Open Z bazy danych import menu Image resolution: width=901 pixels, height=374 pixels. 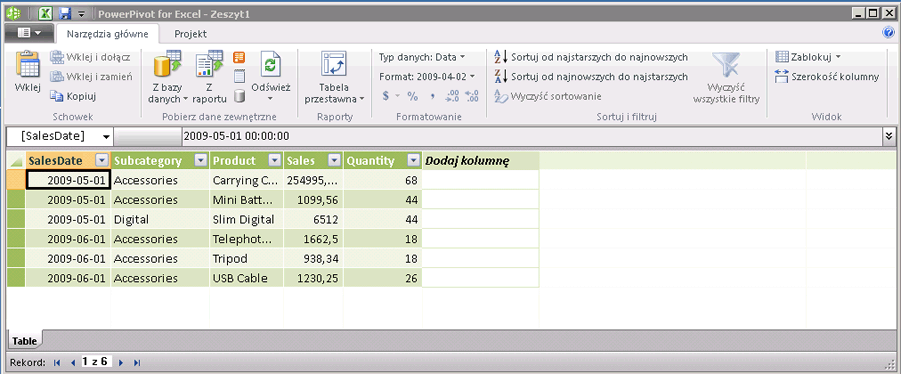(x=167, y=78)
